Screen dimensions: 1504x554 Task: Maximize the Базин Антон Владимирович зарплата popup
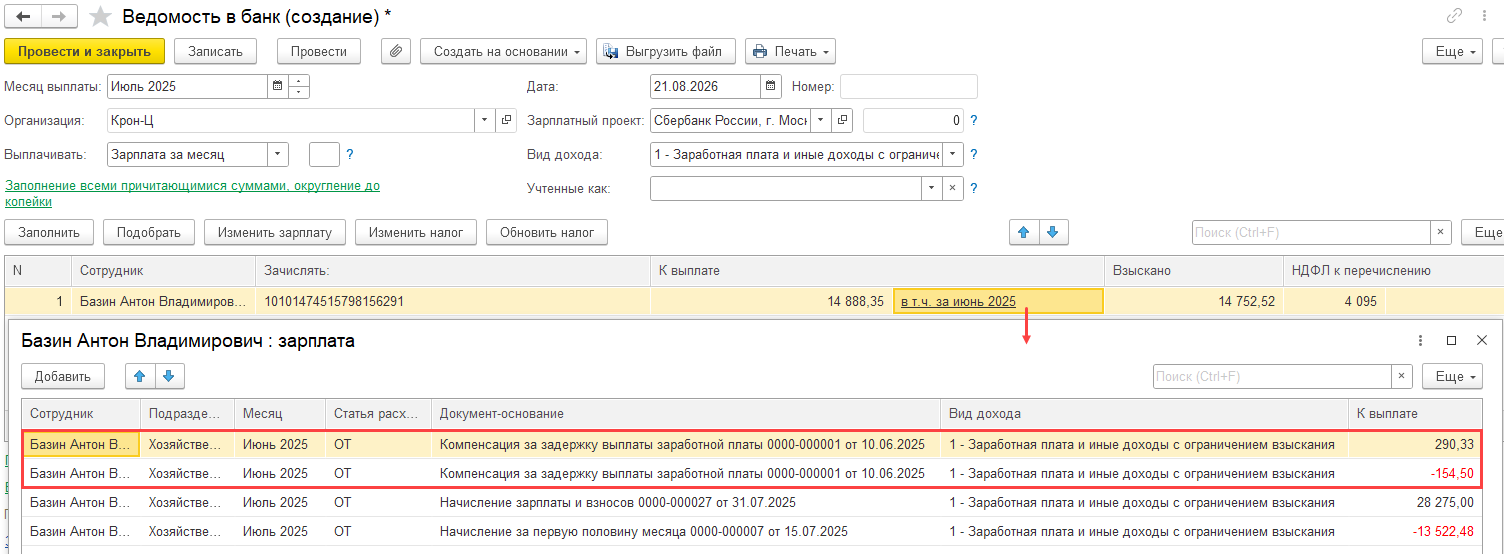pos(1451,341)
